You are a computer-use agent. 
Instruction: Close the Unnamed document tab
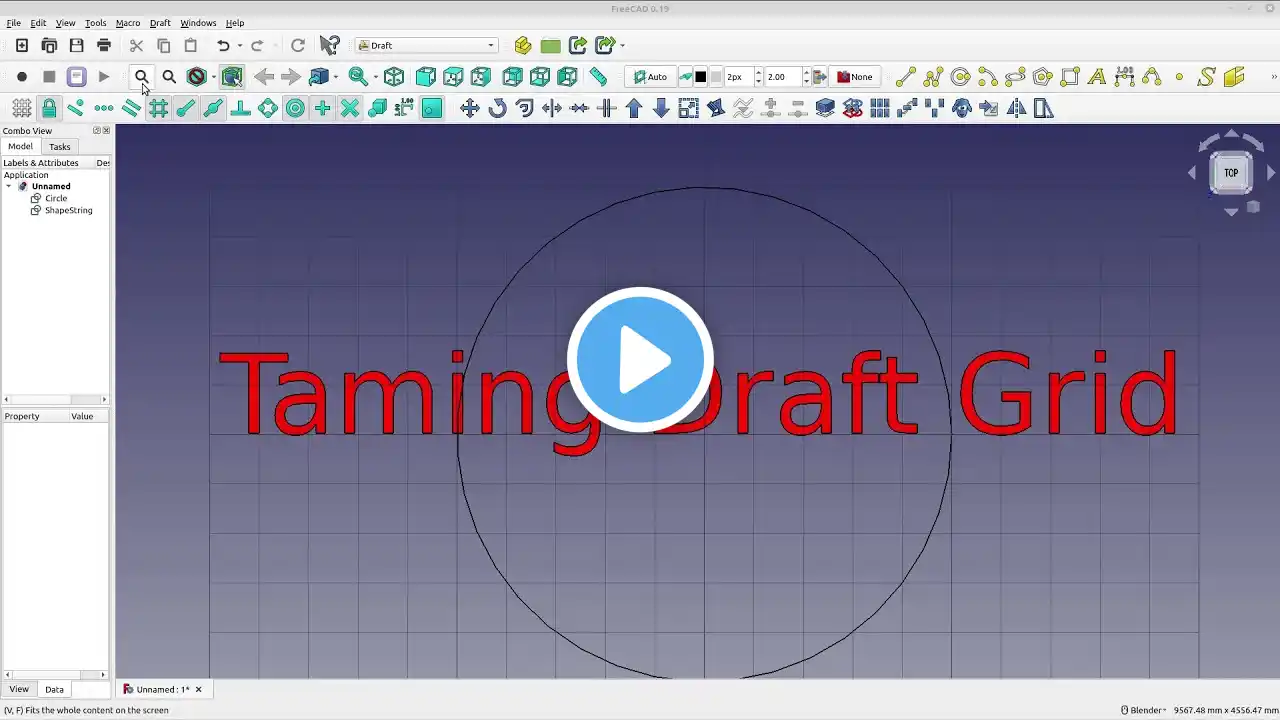(x=199, y=689)
